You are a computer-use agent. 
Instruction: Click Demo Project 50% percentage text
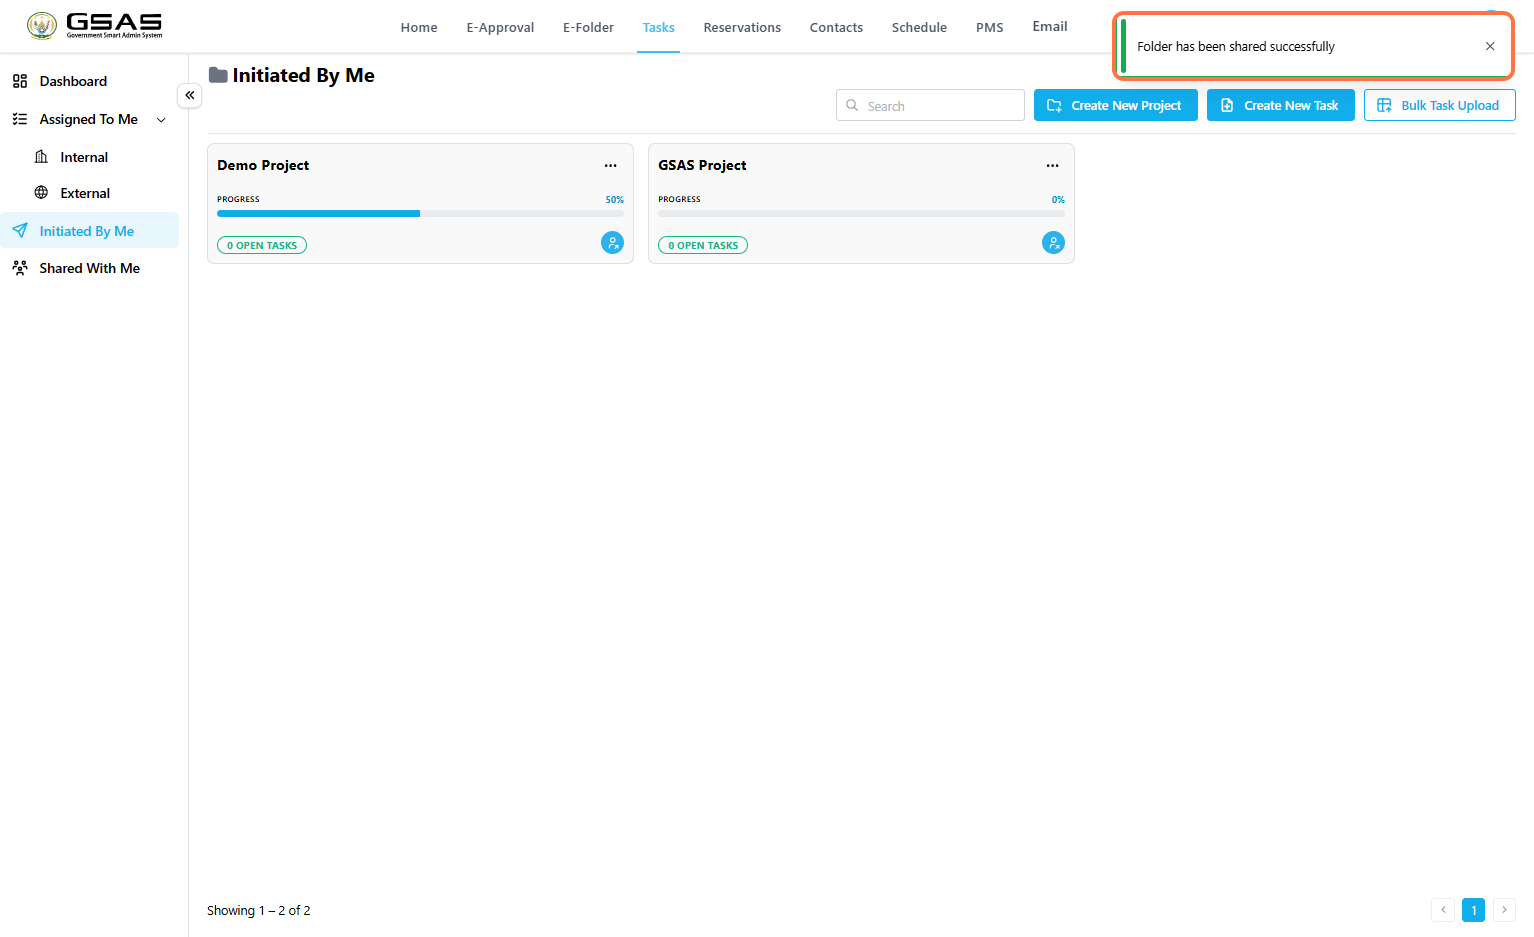(614, 200)
